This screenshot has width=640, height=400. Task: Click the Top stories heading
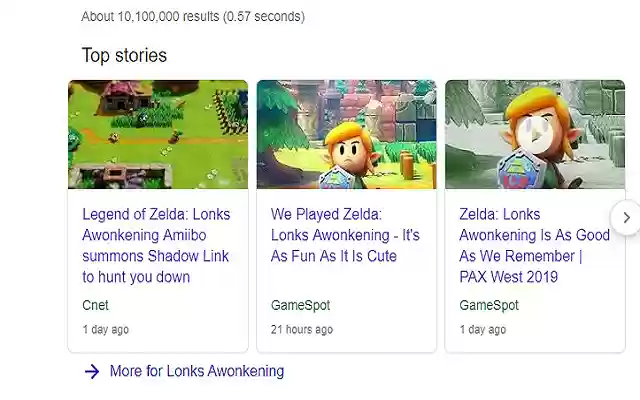[124, 55]
